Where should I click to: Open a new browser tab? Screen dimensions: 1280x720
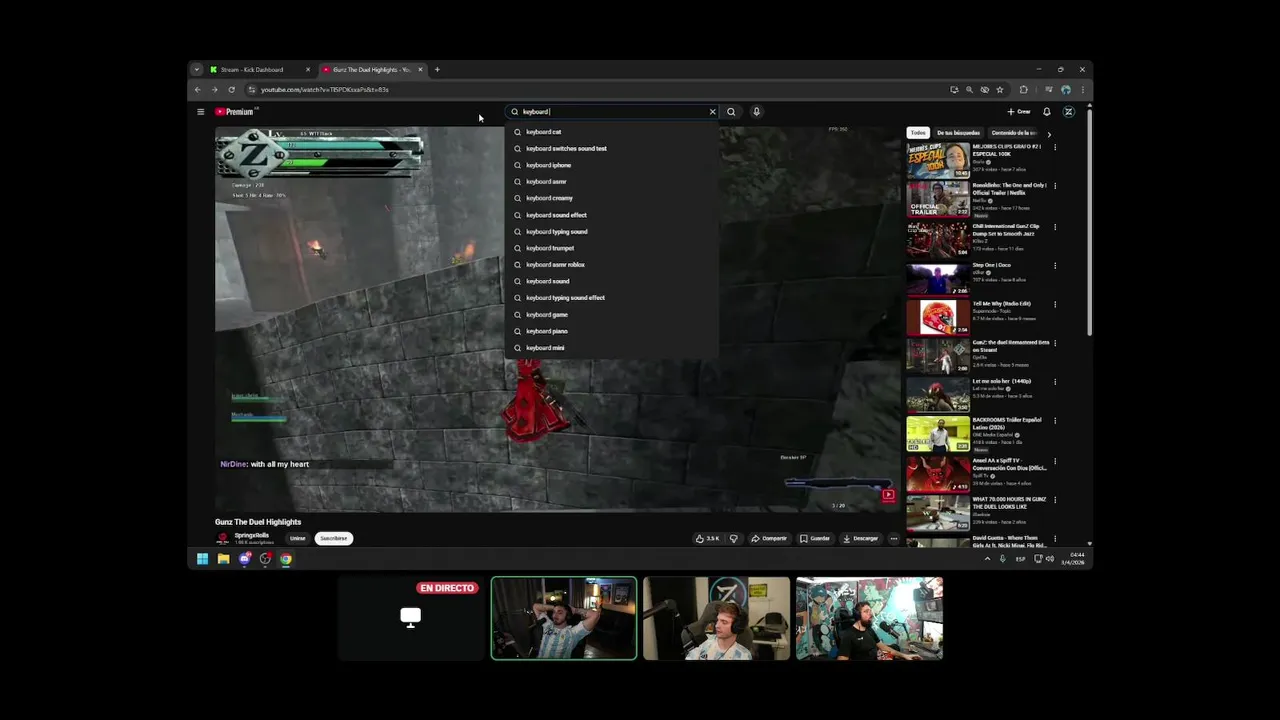coord(437,70)
